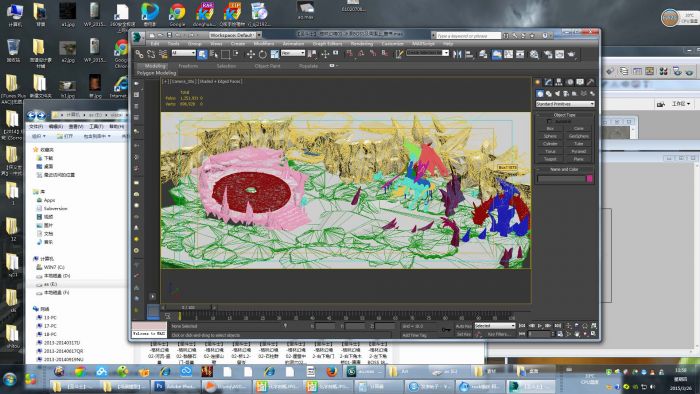
Task: Open the Named Selection Sets dropdown
Action: [428, 53]
